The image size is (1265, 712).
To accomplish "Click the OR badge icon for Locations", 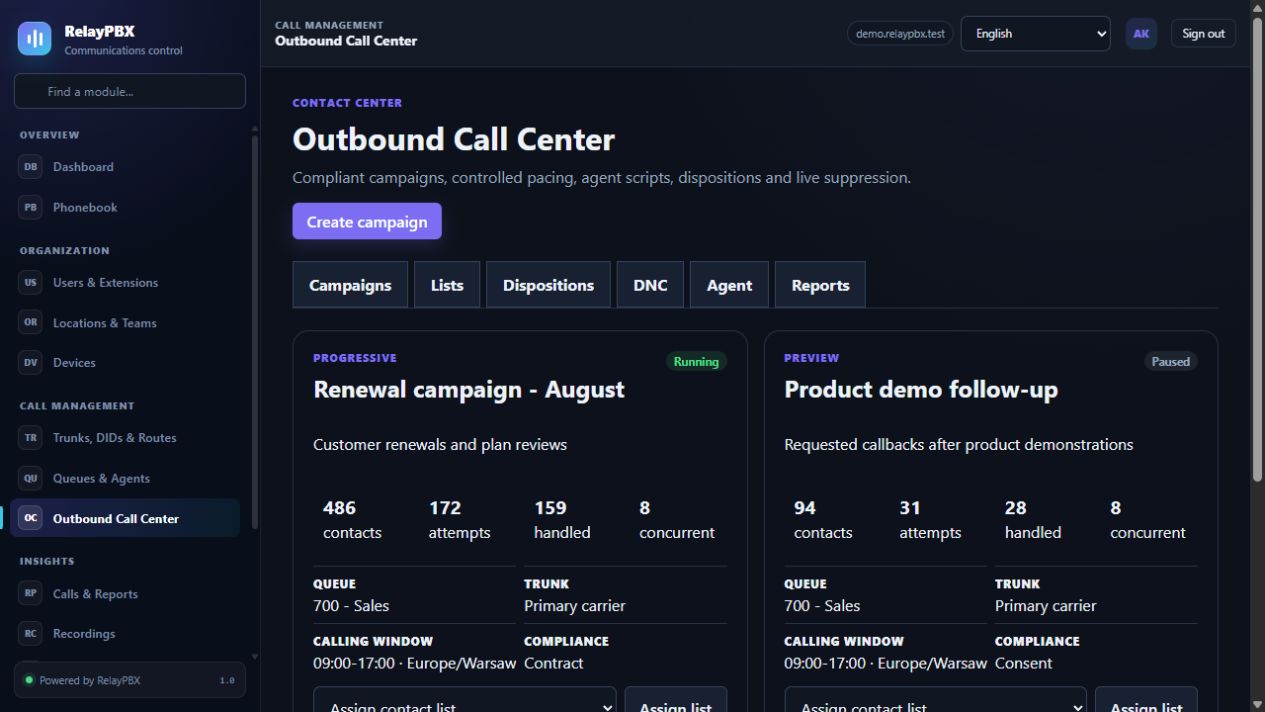I will click(31, 323).
